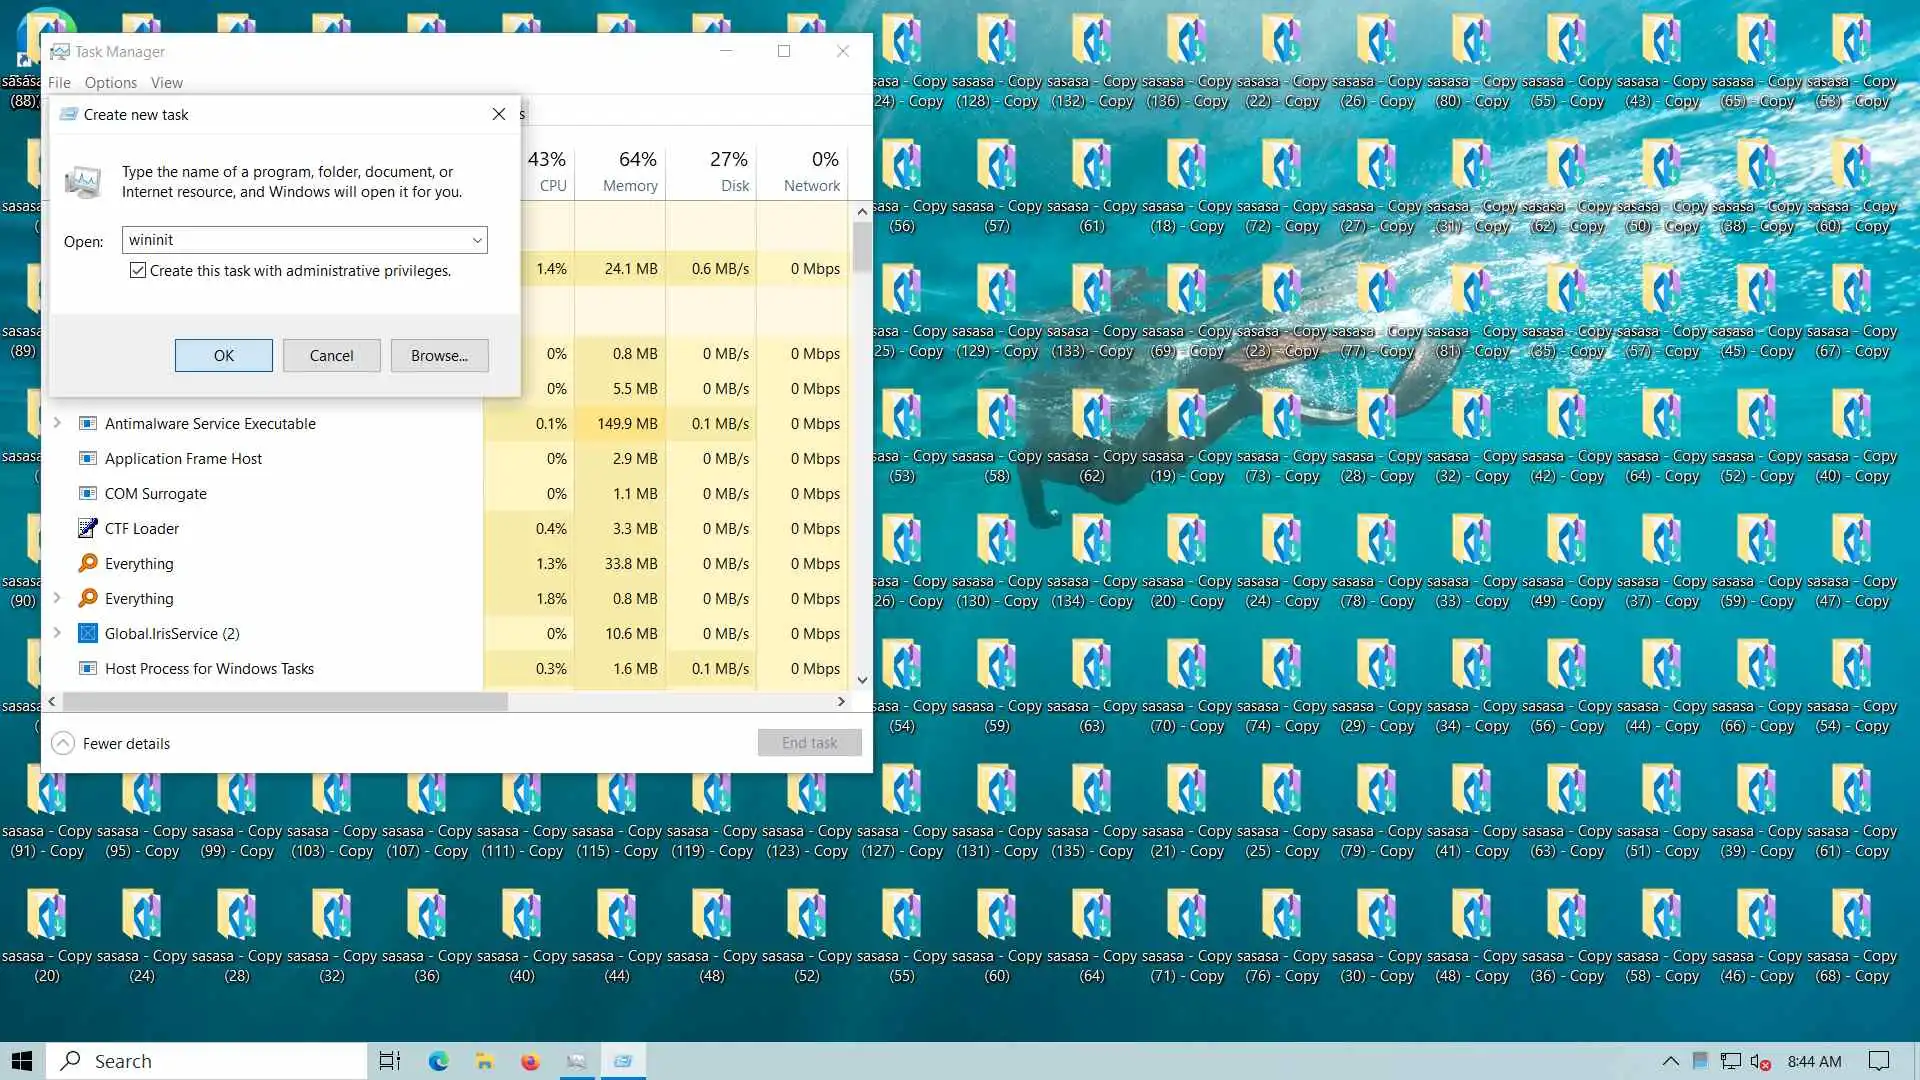Viewport: 1920px width, 1080px height.
Task: Click the CTF Loader process icon
Action: click(x=88, y=528)
